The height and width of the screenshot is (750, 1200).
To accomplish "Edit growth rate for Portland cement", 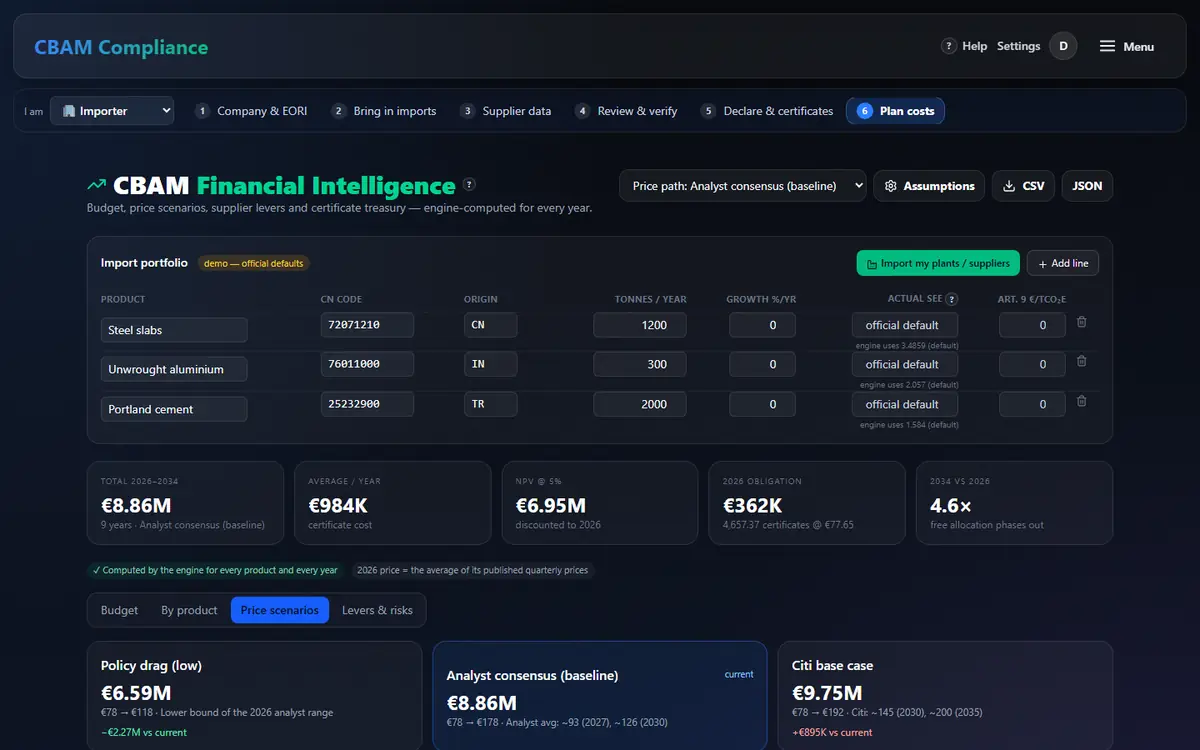I will [762, 404].
